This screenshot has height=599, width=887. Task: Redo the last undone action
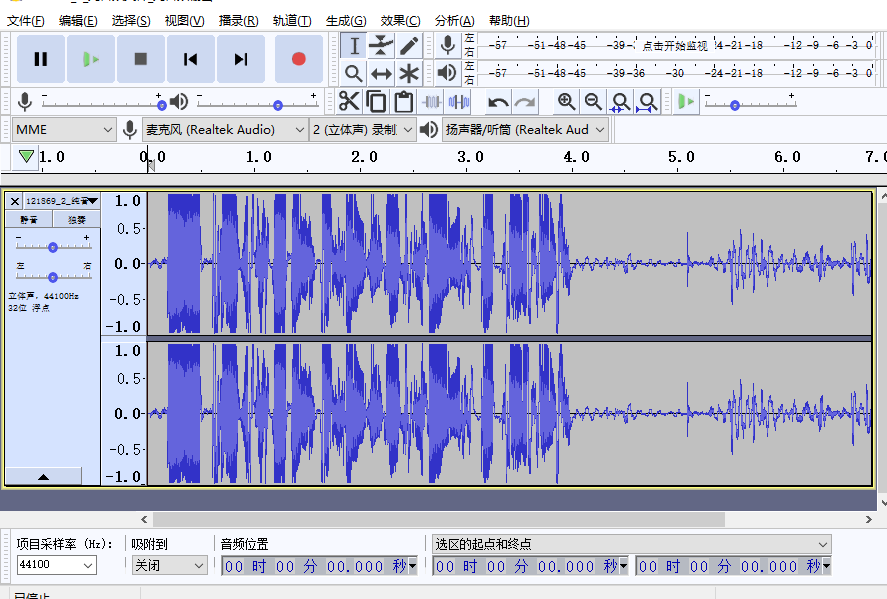tap(526, 102)
